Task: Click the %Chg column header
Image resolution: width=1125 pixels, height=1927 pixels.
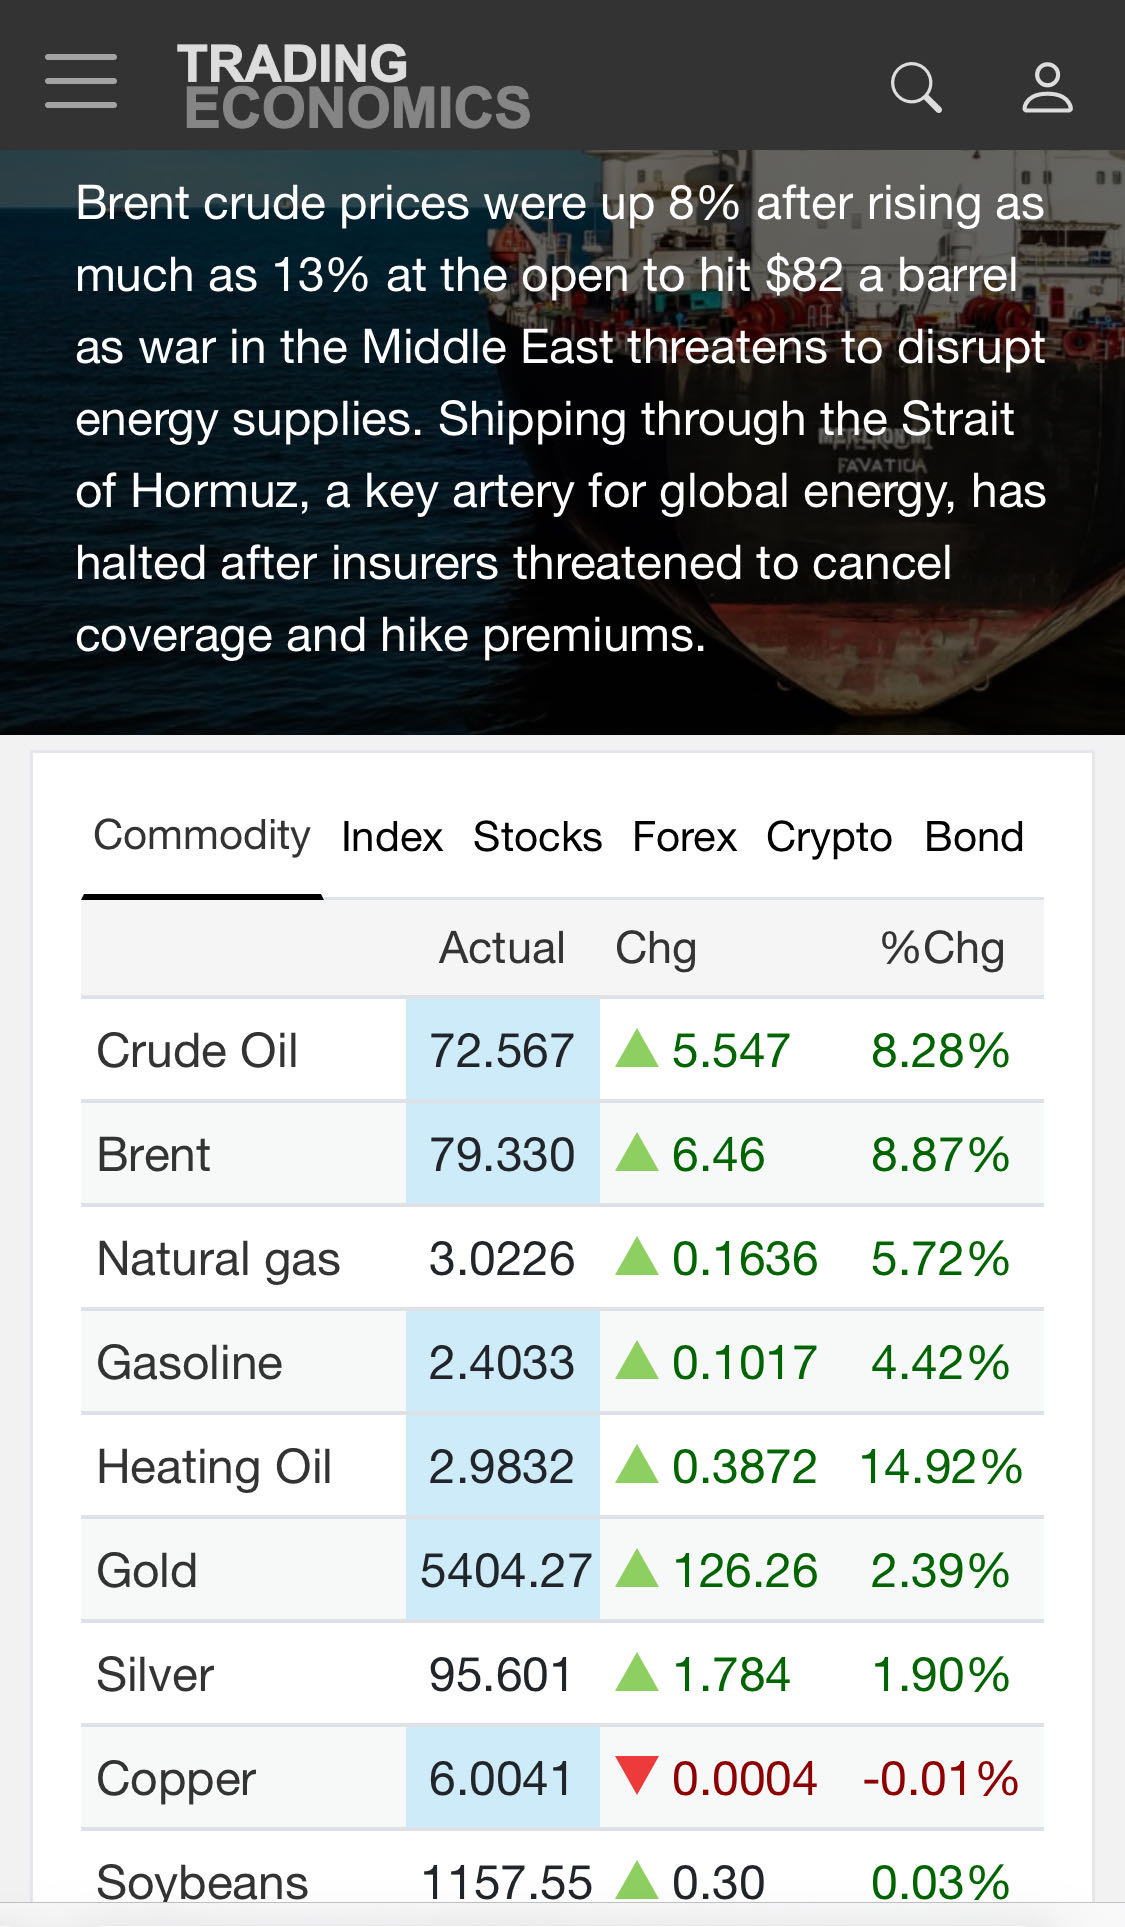Action: (942, 948)
